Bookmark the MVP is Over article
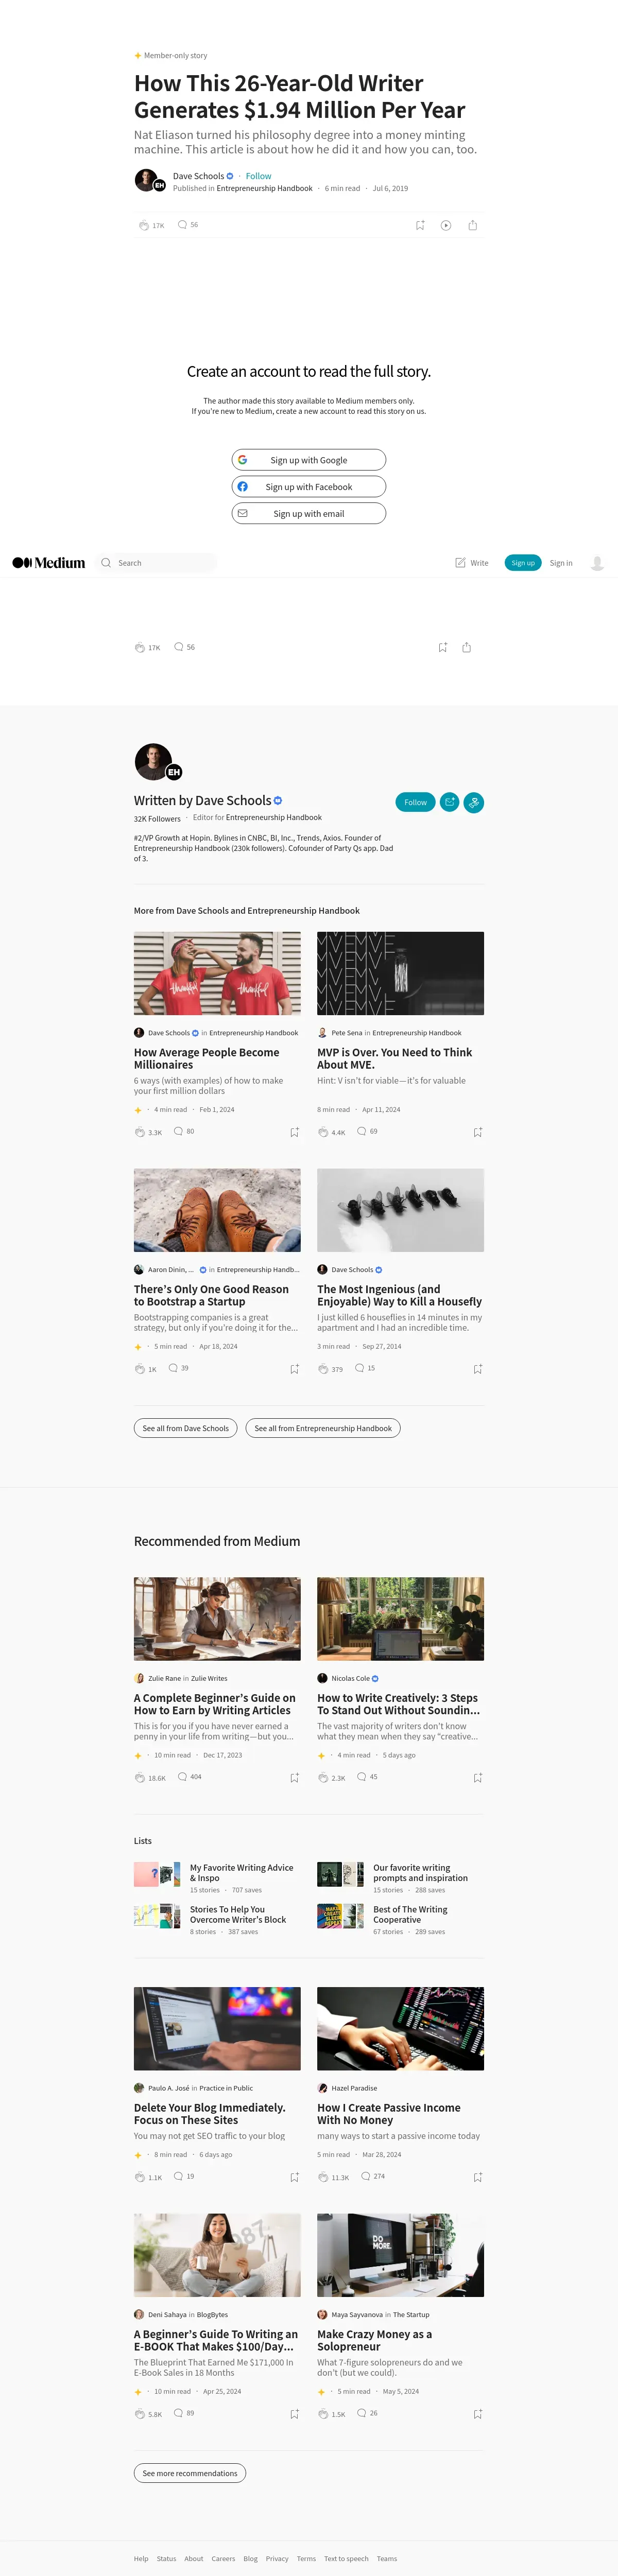 [478, 1132]
